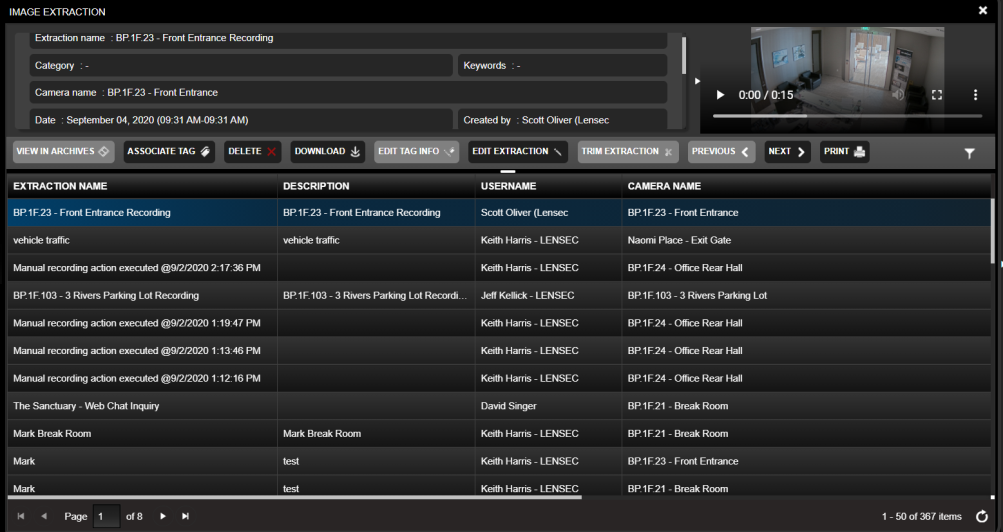Open Associate Tag for the extraction

(x=168, y=152)
